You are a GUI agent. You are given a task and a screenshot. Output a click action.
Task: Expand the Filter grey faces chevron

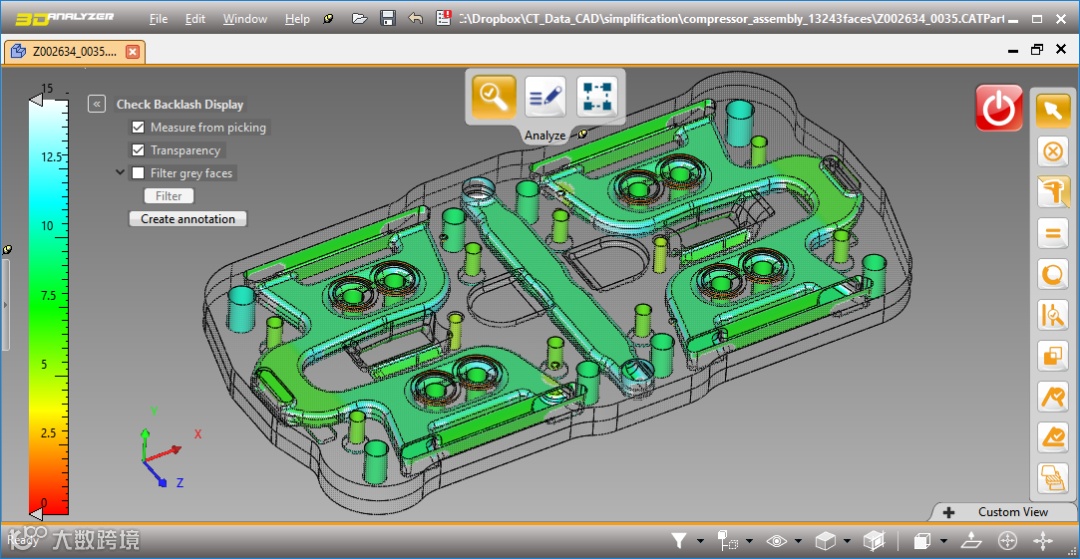click(x=120, y=173)
